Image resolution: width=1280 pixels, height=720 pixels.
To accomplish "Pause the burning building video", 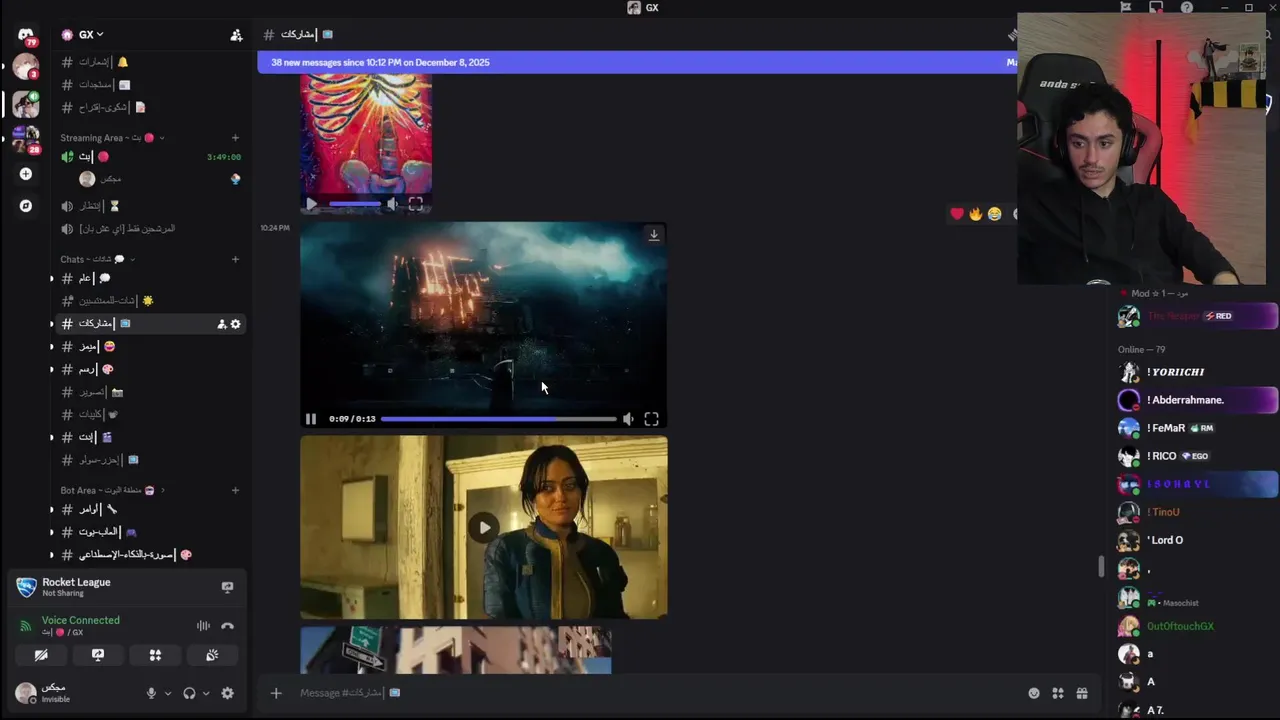I will pos(311,419).
